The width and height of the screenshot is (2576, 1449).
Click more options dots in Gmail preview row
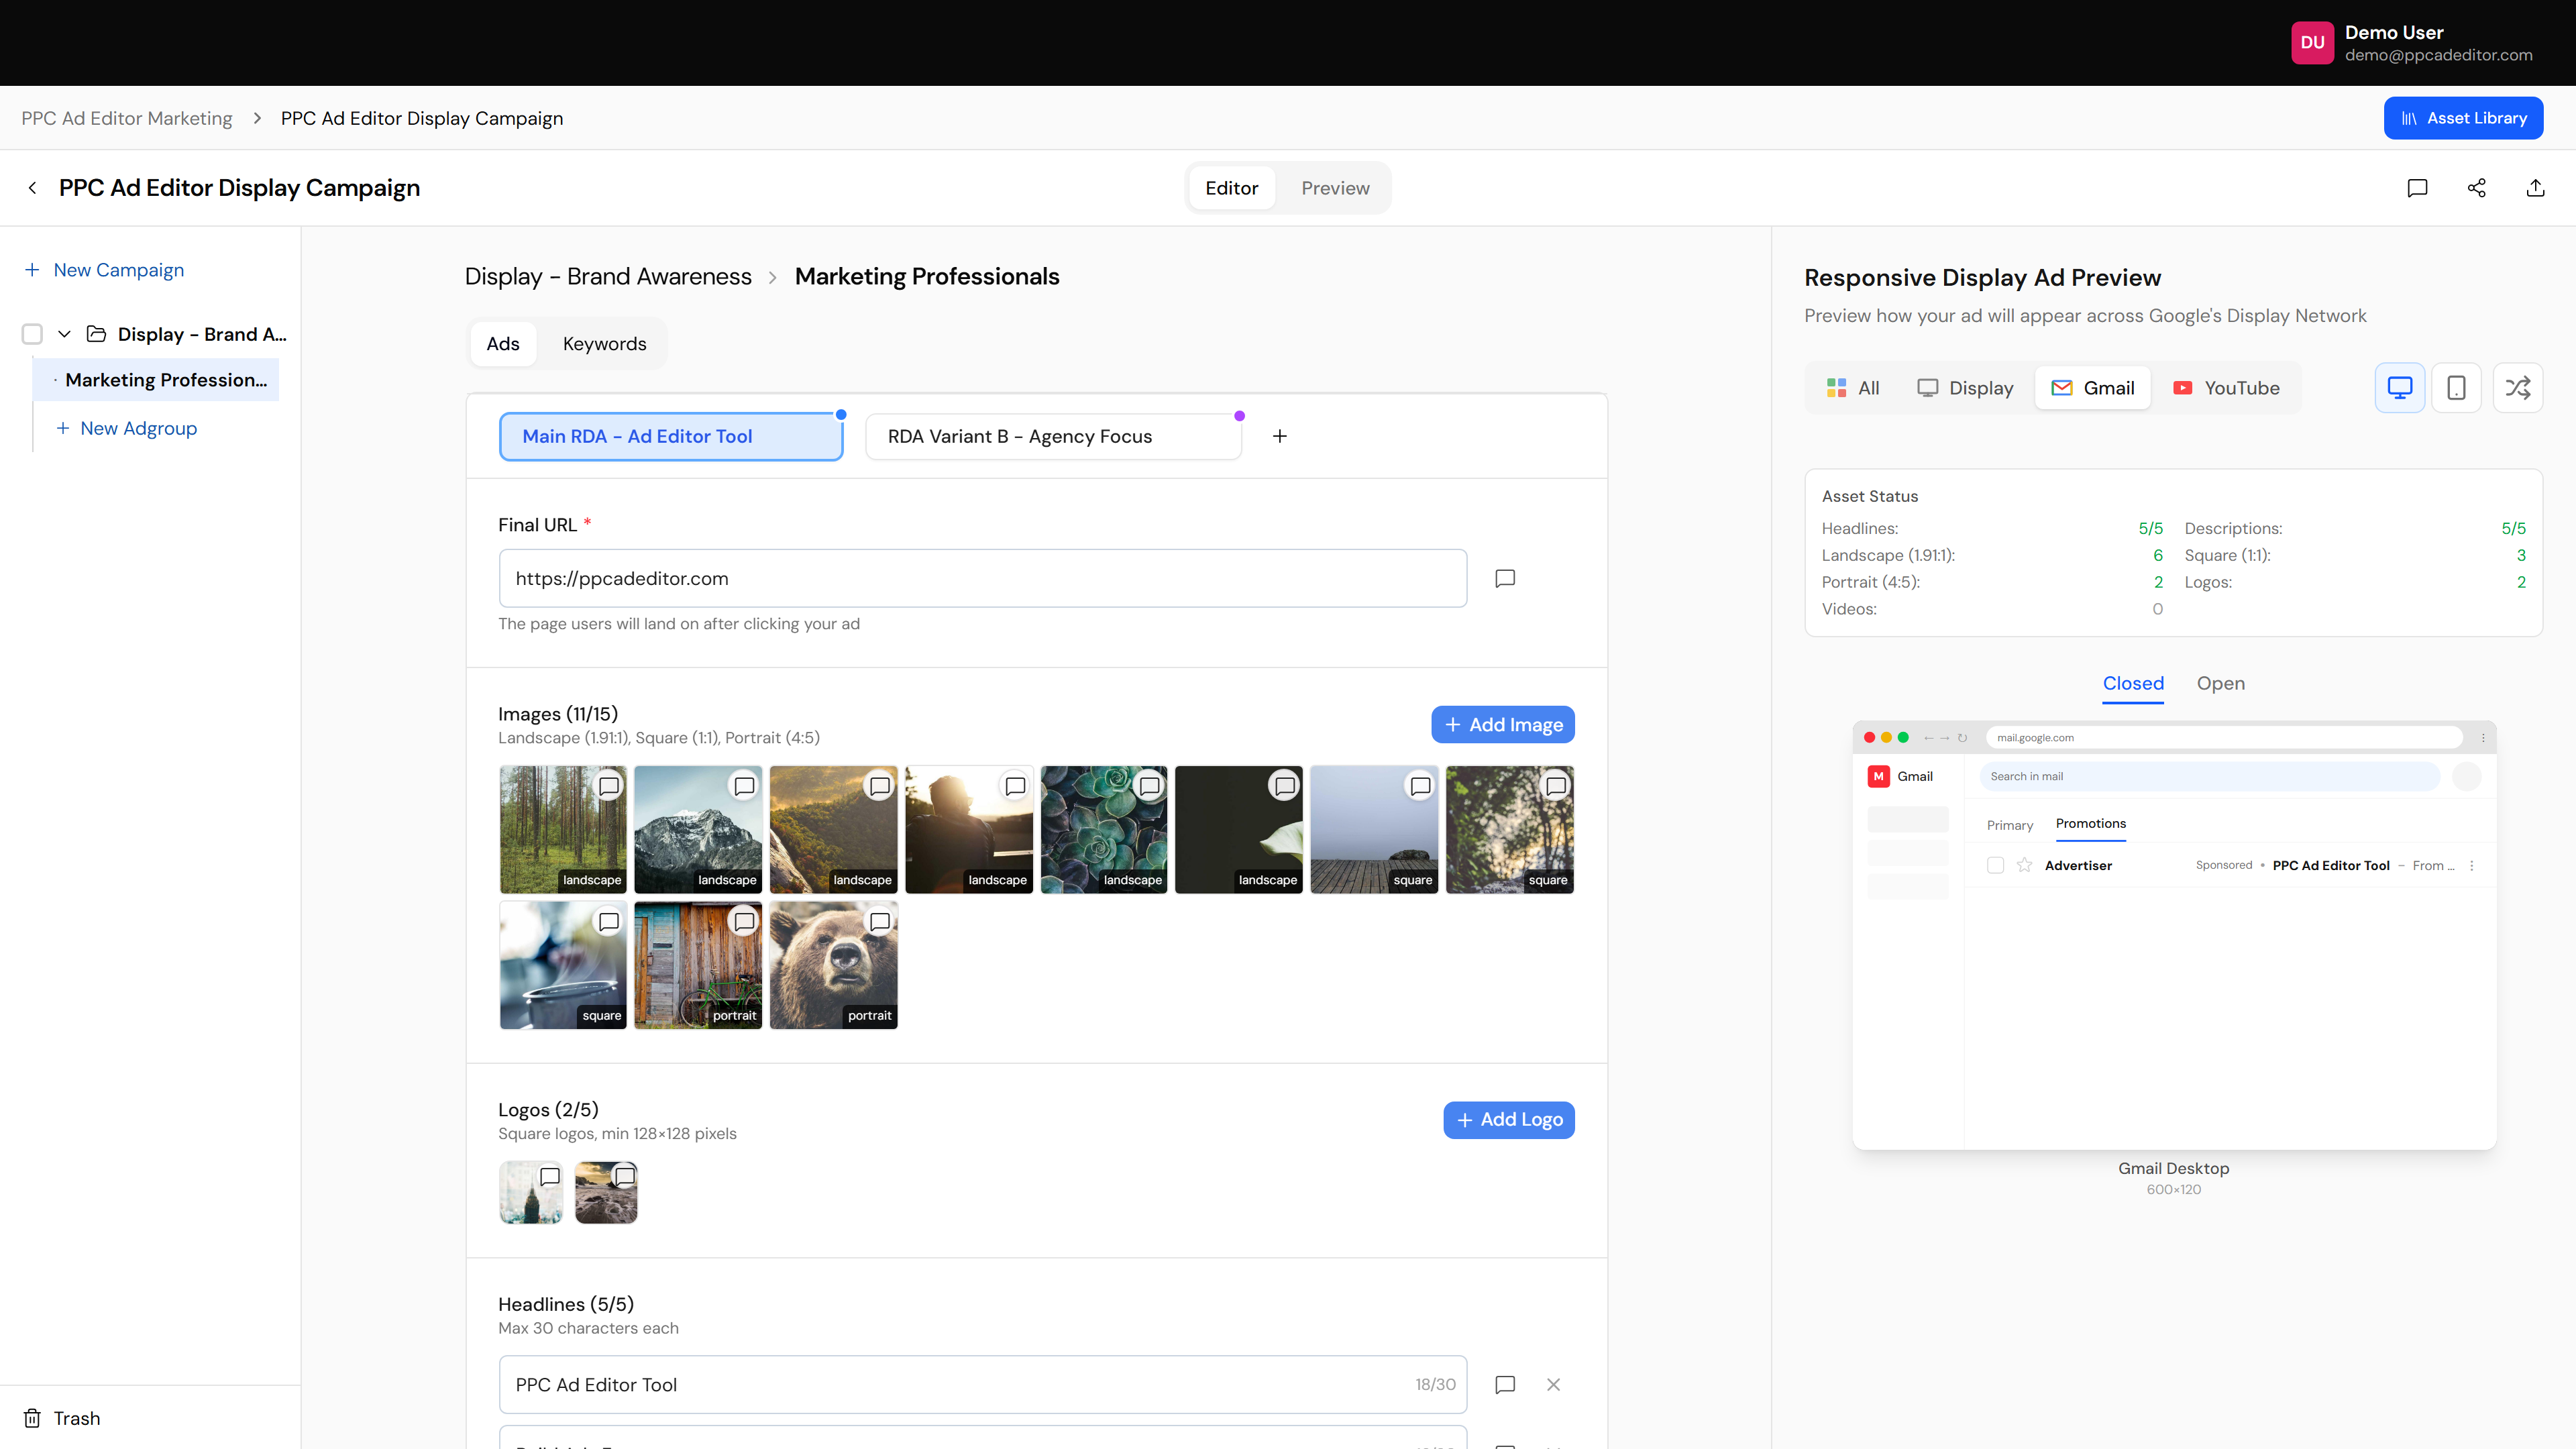pyautogui.click(x=2472, y=866)
